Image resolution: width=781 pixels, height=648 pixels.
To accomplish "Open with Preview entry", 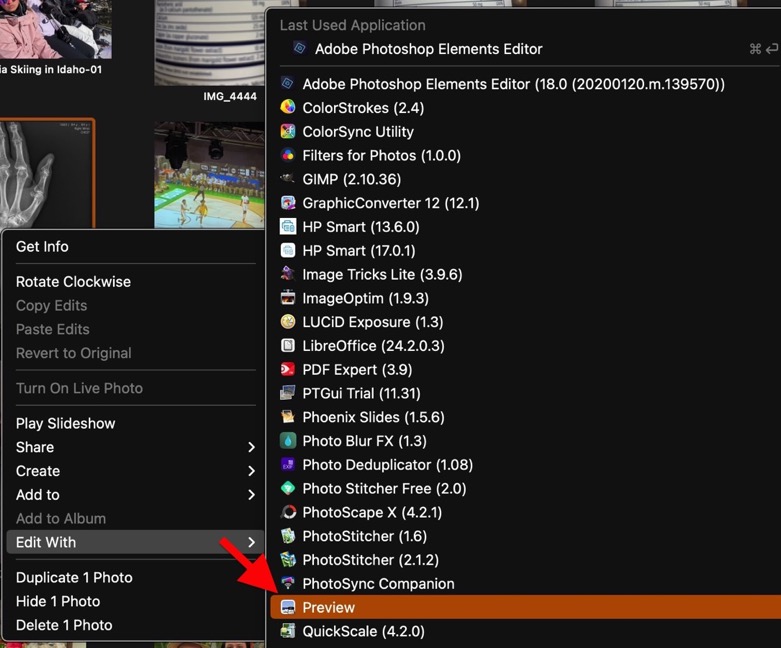I will tap(525, 607).
